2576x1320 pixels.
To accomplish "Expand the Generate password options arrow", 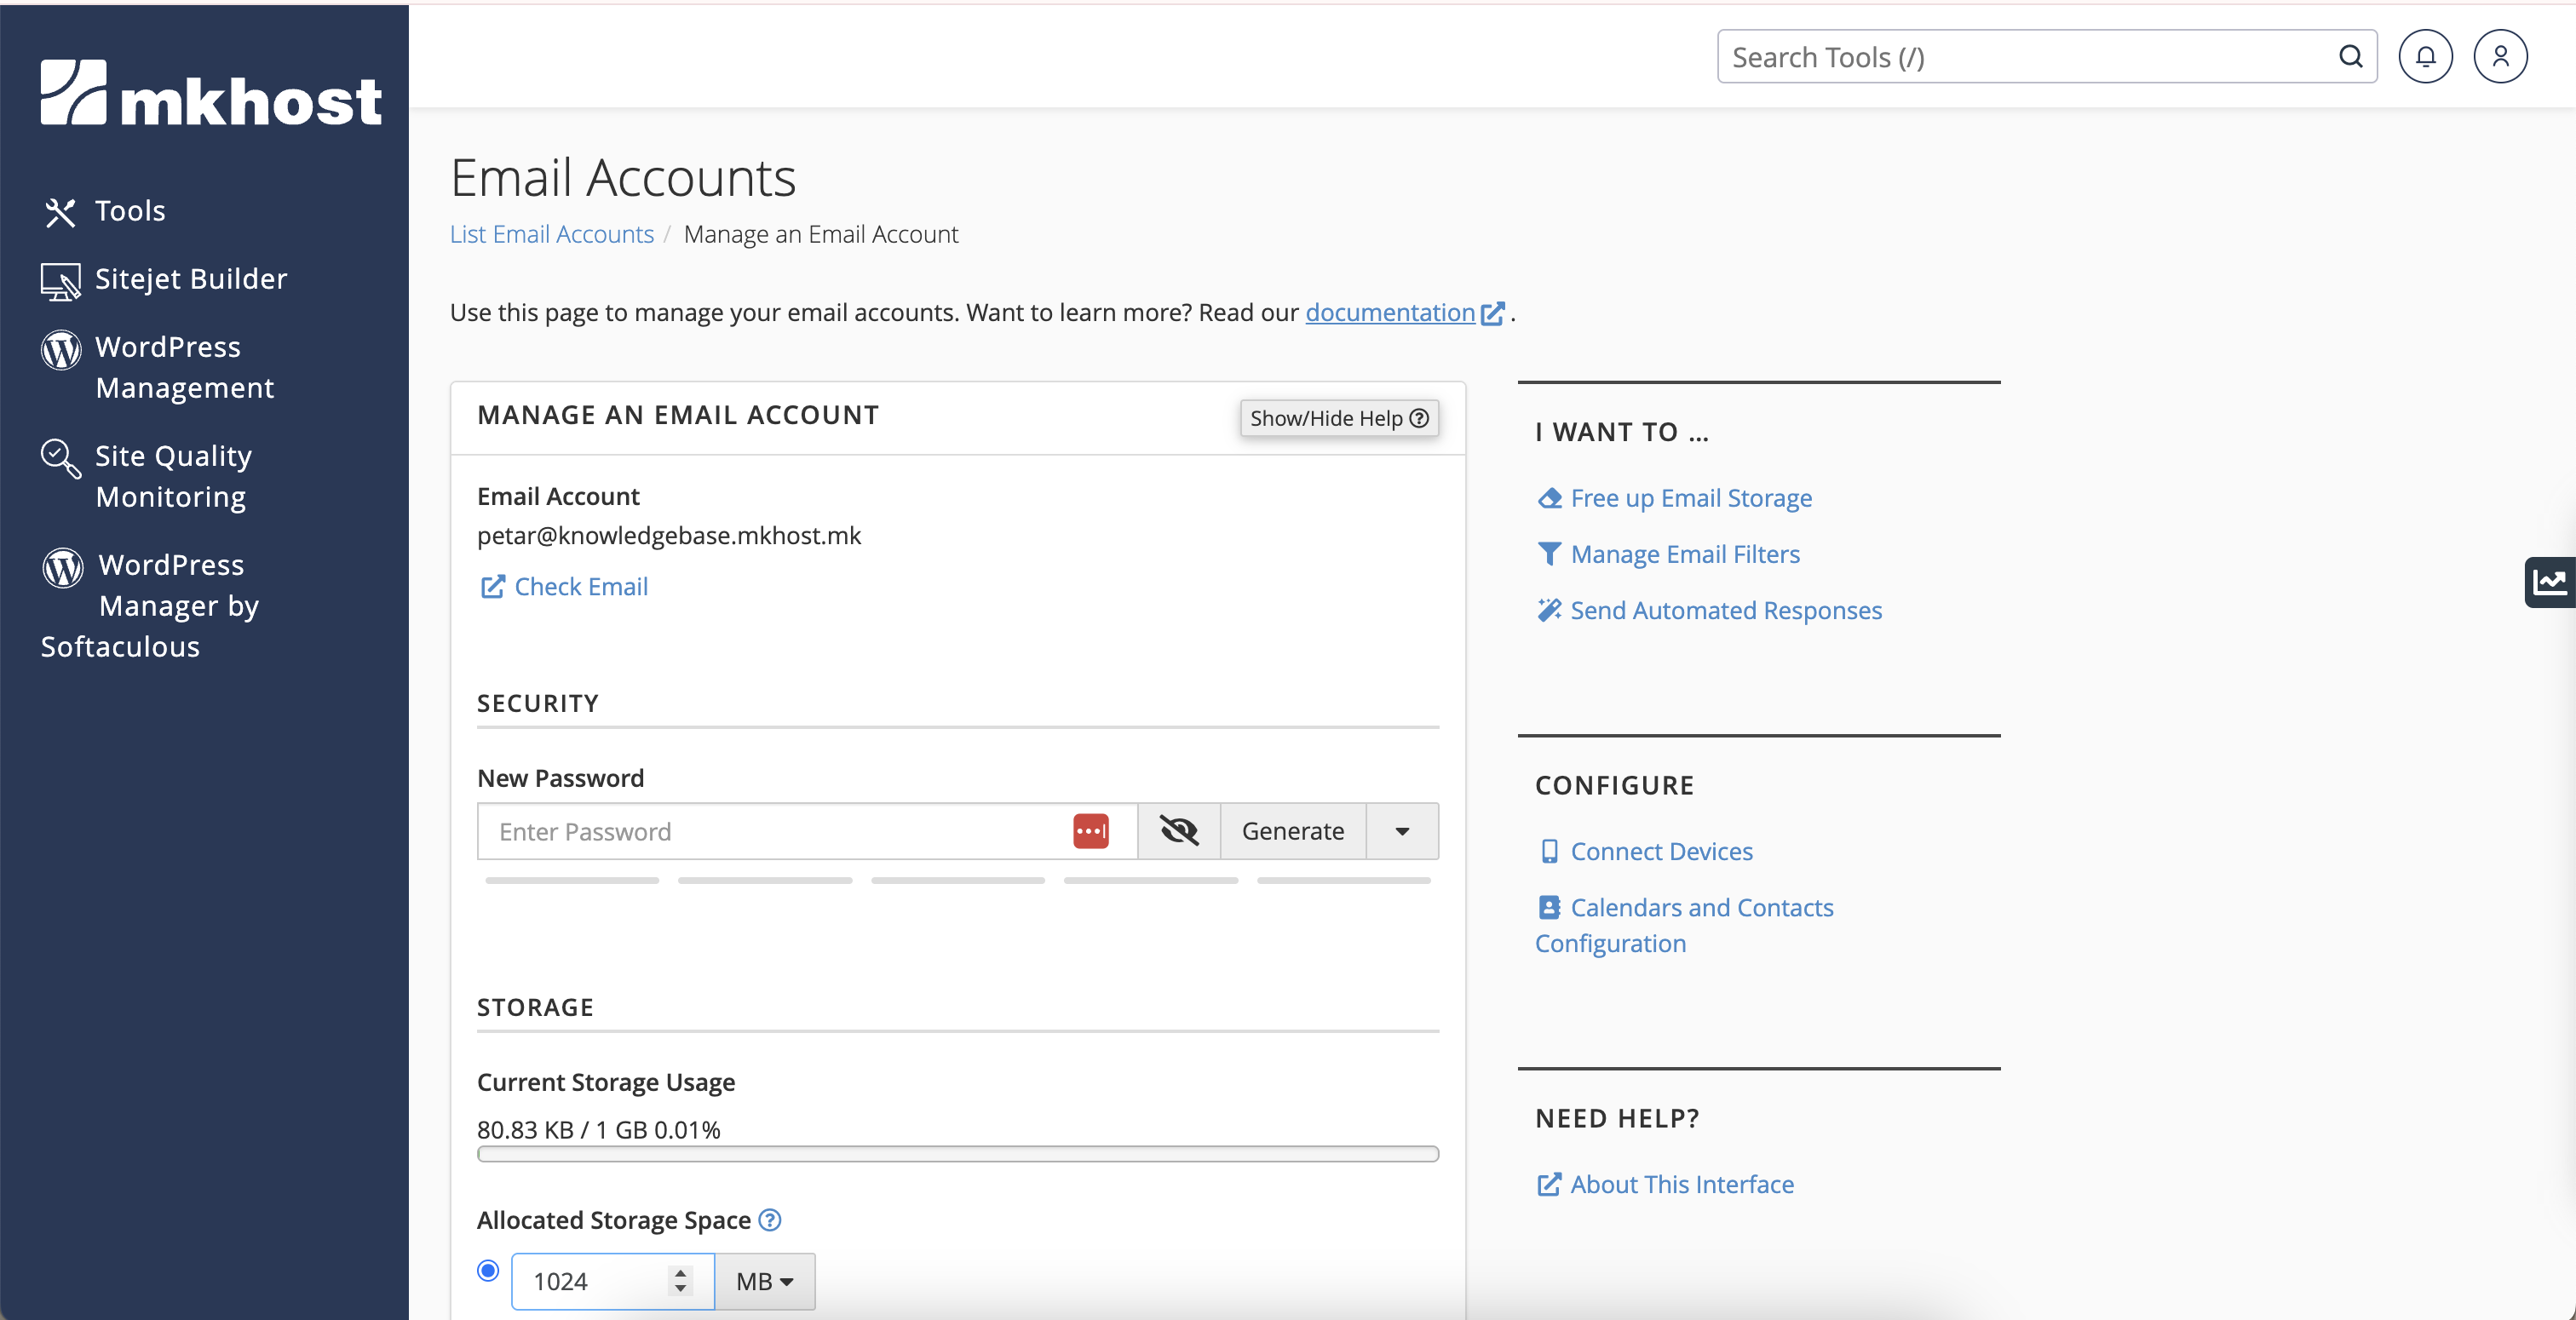I will (x=1402, y=831).
